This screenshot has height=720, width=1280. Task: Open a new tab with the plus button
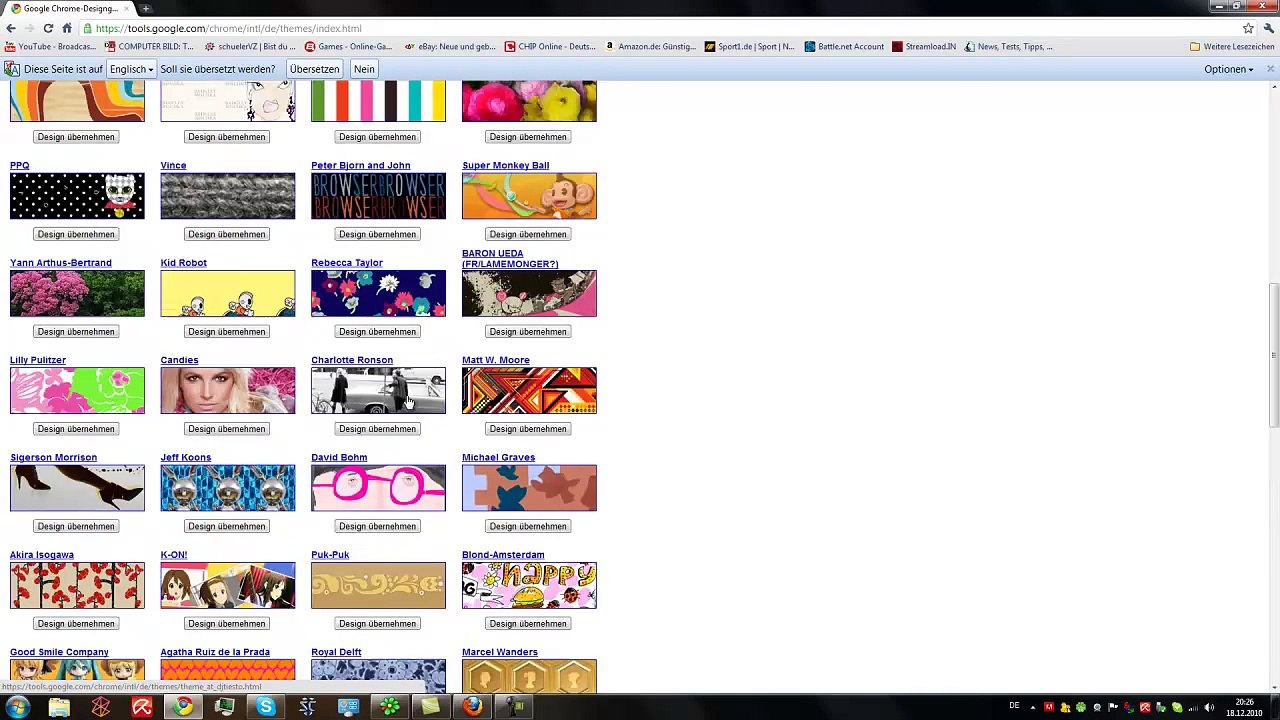point(146,8)
